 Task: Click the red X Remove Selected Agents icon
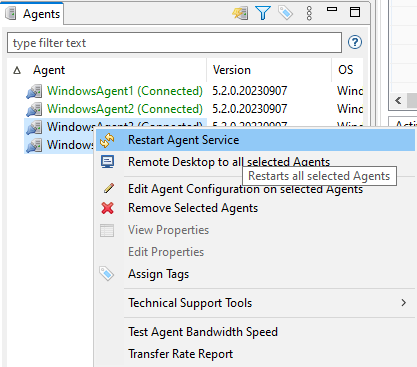pos(107,208)
